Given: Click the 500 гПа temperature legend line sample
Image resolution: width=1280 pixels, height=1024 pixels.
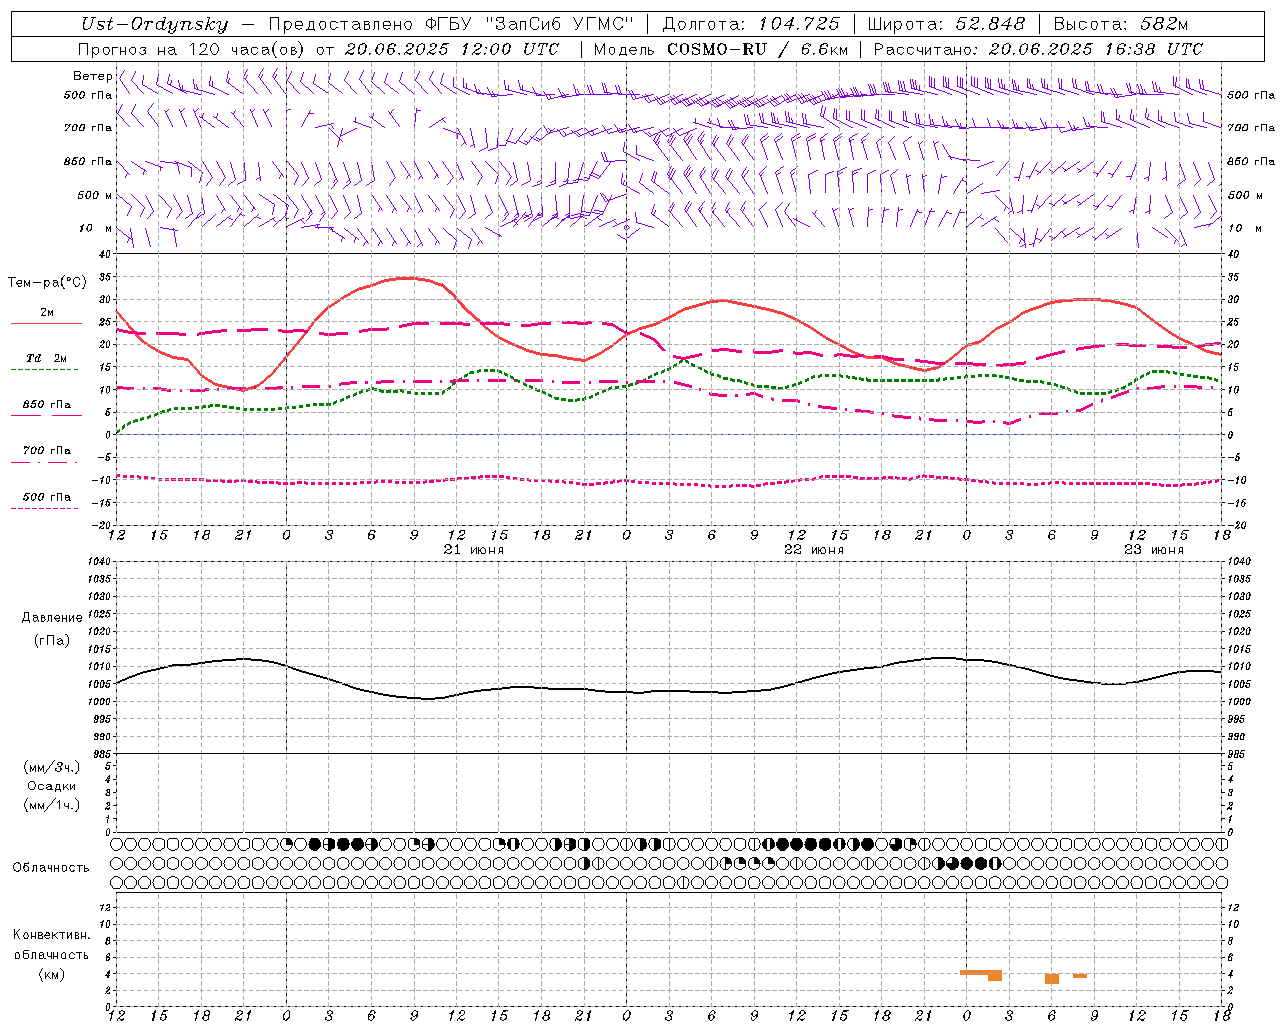Looking at the screenshot, I should [45, 508].
